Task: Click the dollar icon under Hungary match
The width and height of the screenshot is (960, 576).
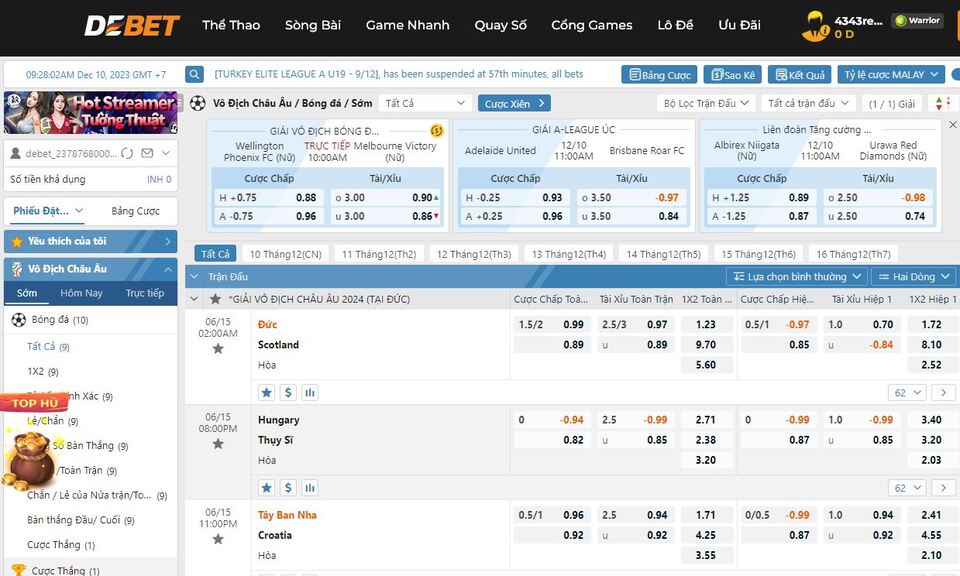Action: [288, 488]
